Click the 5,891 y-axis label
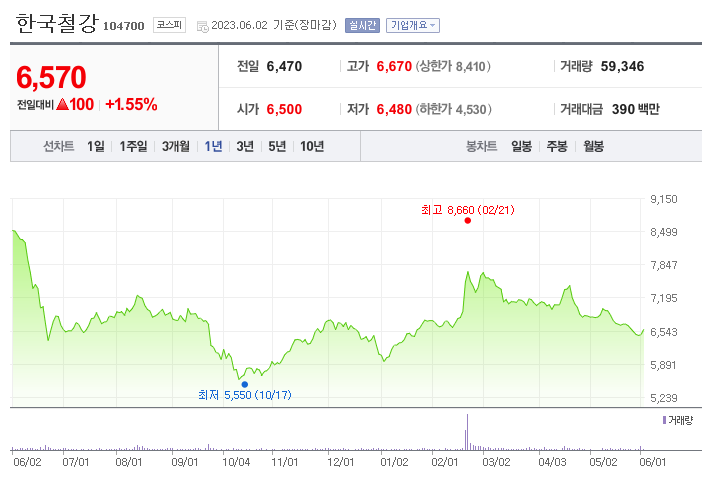 click(663, 365)
